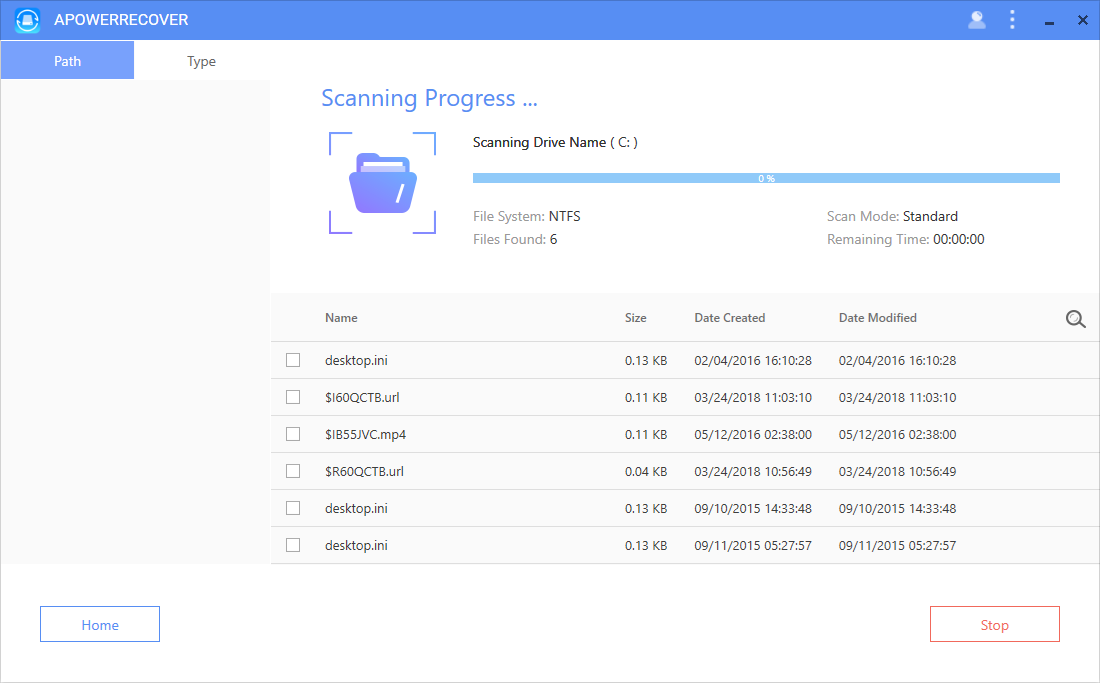This screenshot has height=683, width=1100.
Task: Click date created 05/12/2016 02:38:00 cell
Action: coord(753,435)
